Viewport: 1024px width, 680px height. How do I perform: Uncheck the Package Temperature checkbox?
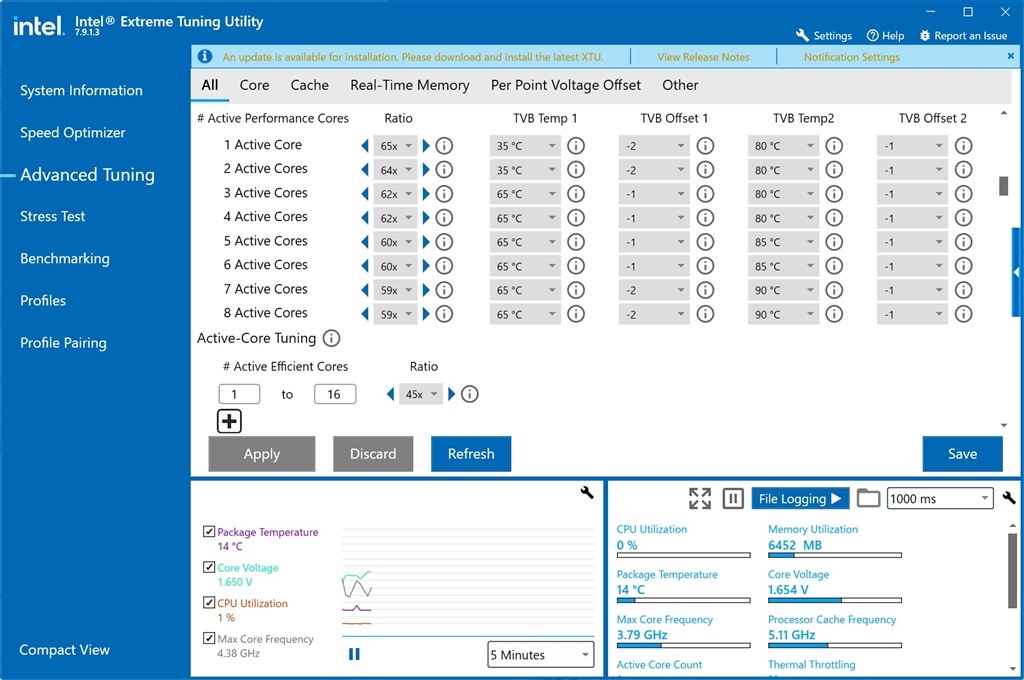pos(209,532)
